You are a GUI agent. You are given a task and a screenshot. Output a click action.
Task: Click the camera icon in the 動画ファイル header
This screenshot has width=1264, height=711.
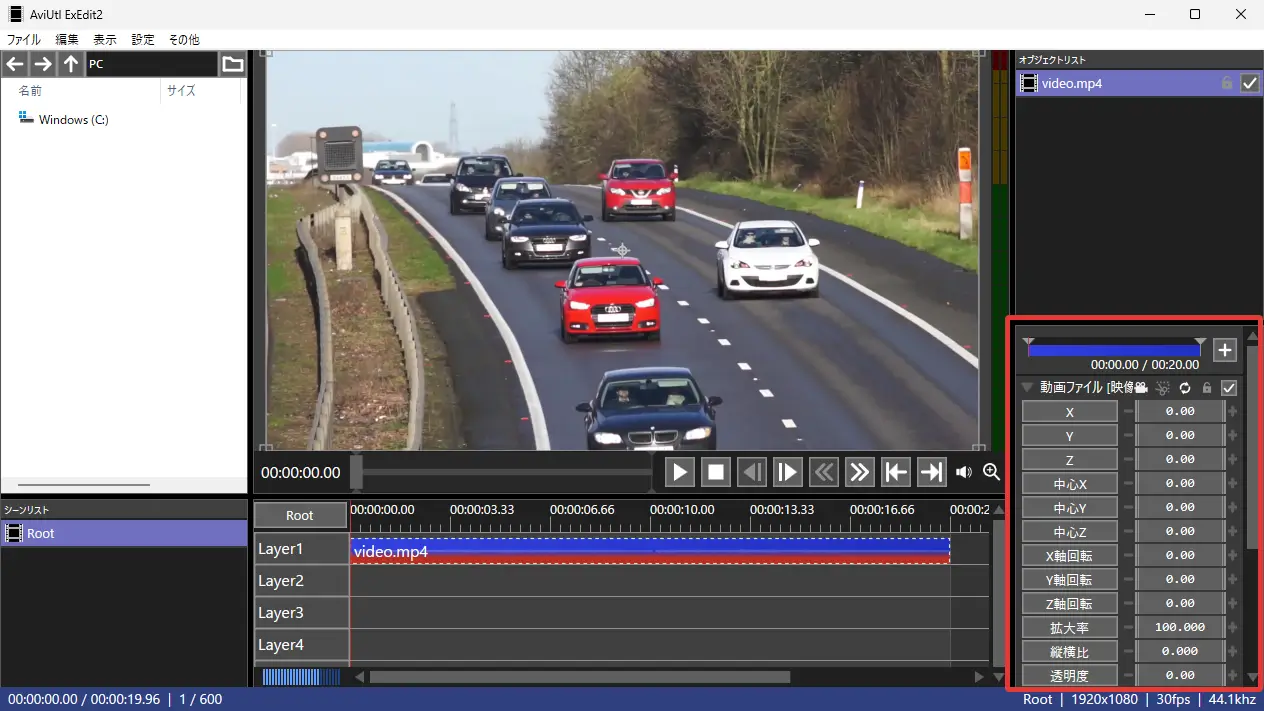pos(1141,388)
